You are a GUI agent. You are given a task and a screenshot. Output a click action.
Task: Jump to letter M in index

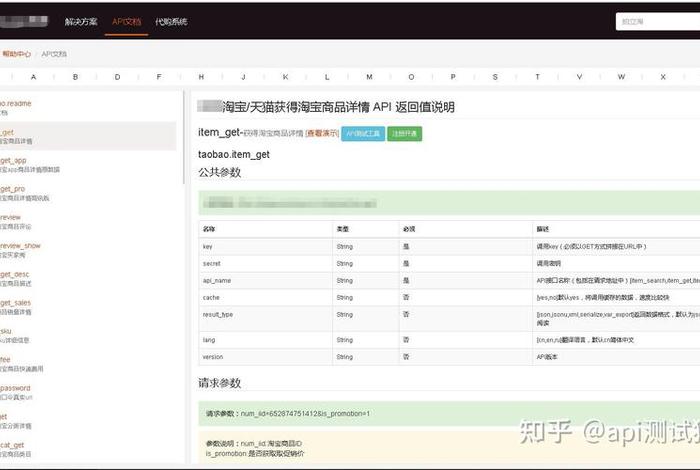point(369,77)
